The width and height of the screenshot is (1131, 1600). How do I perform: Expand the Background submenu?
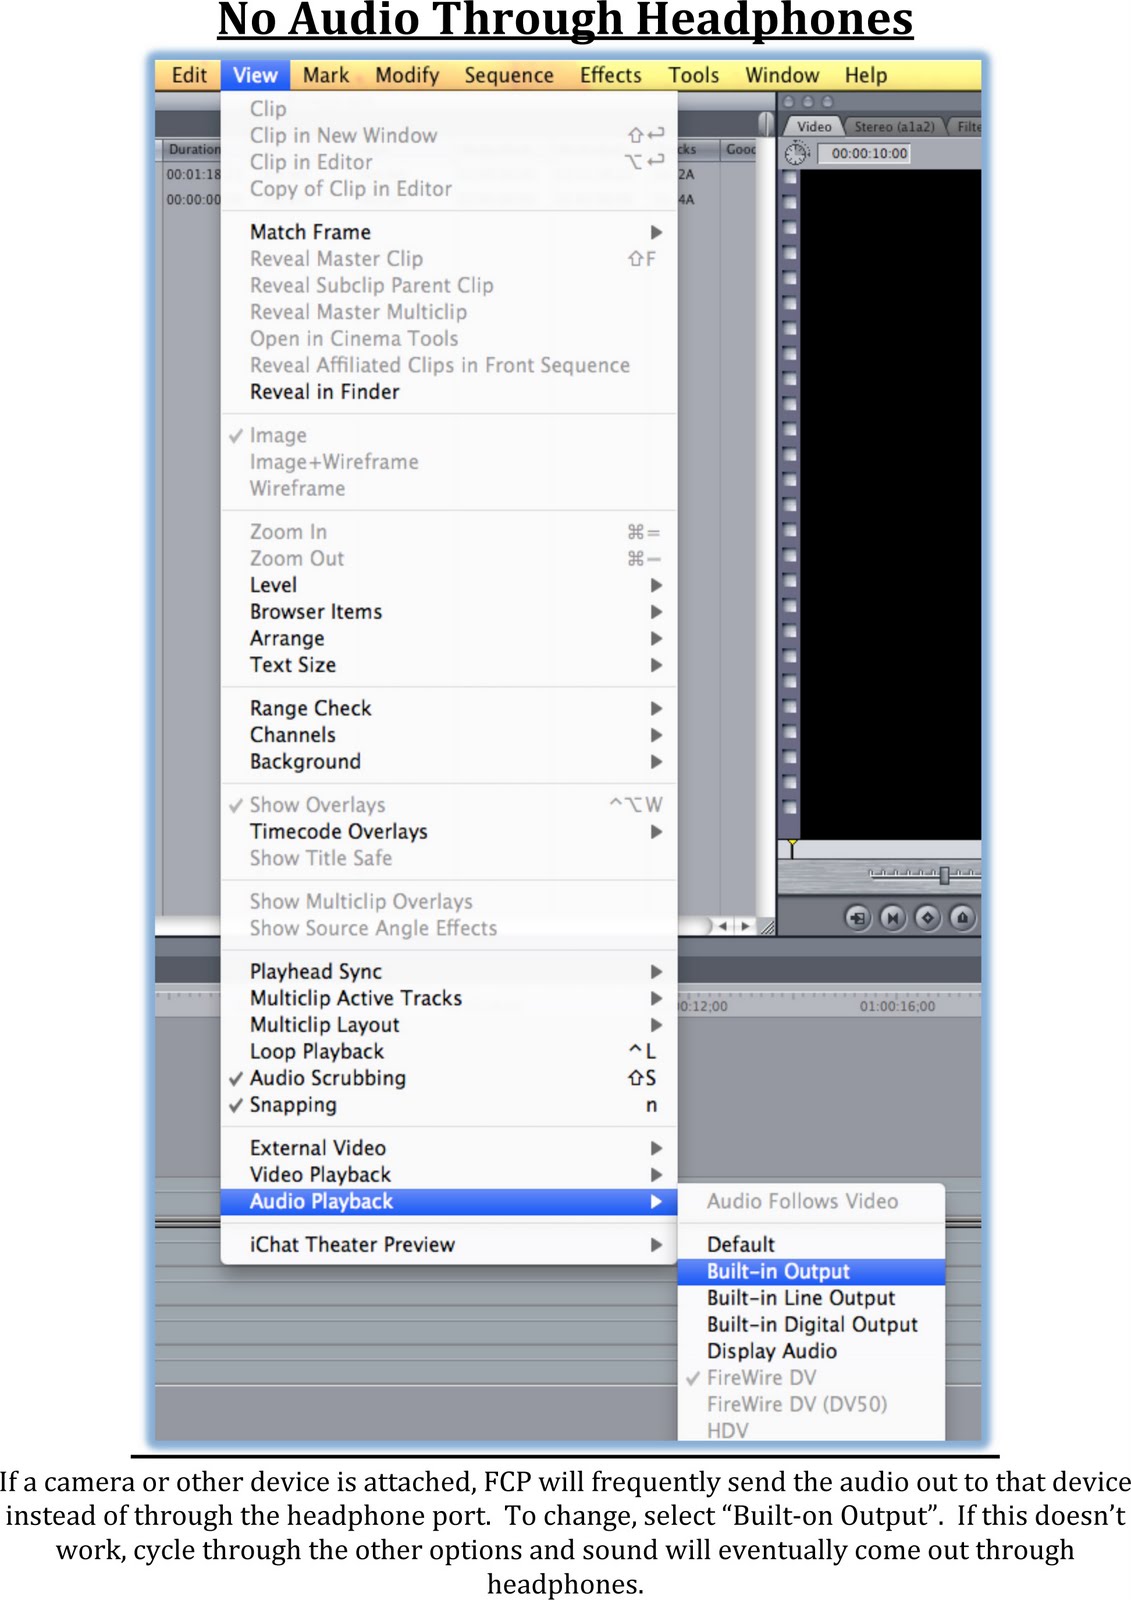448,762
